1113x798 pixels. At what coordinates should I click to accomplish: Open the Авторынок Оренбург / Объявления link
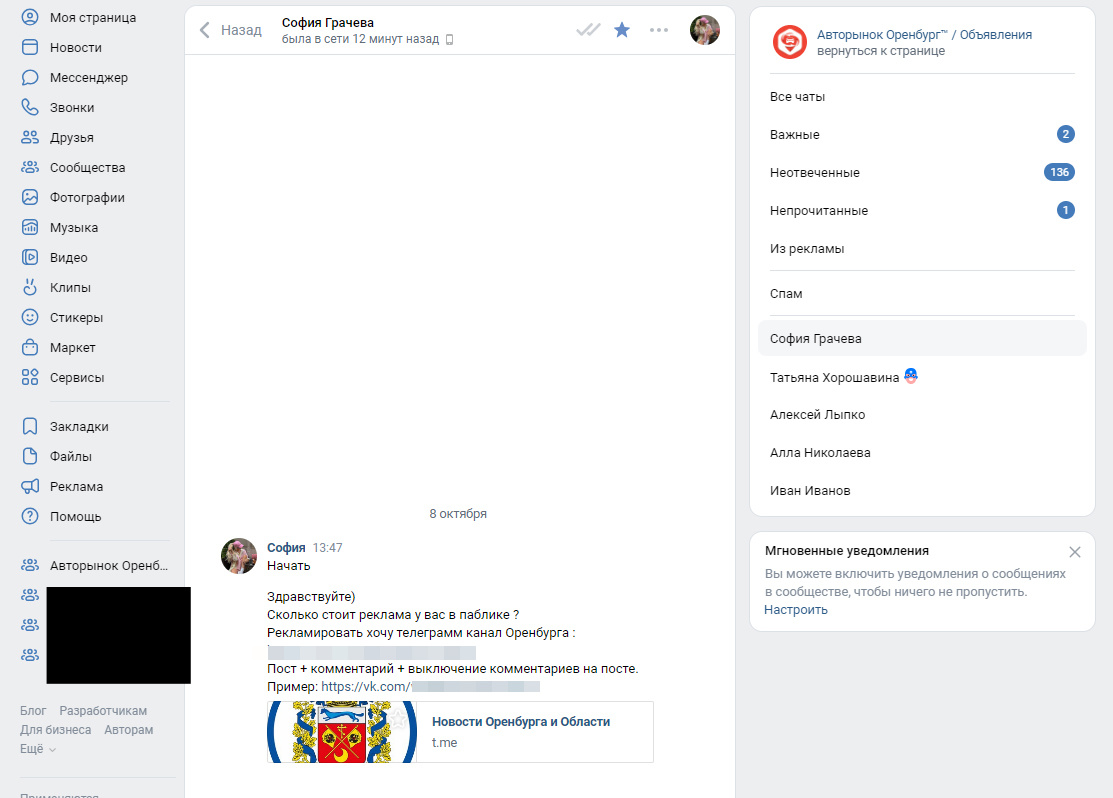click(x=924, y=34)
